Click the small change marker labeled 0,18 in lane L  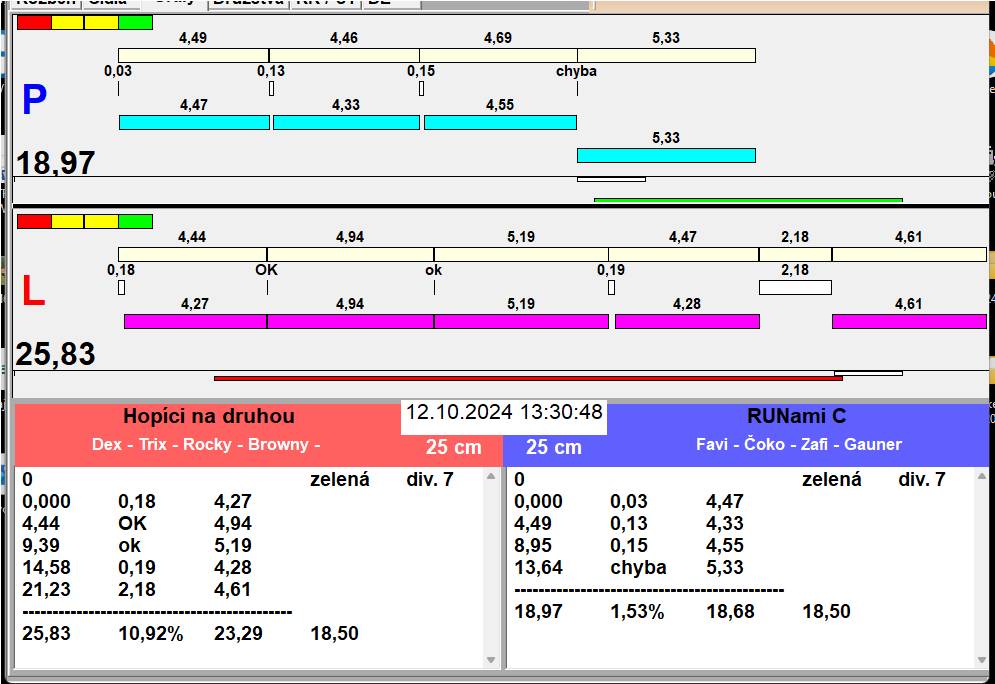(121, 287)
